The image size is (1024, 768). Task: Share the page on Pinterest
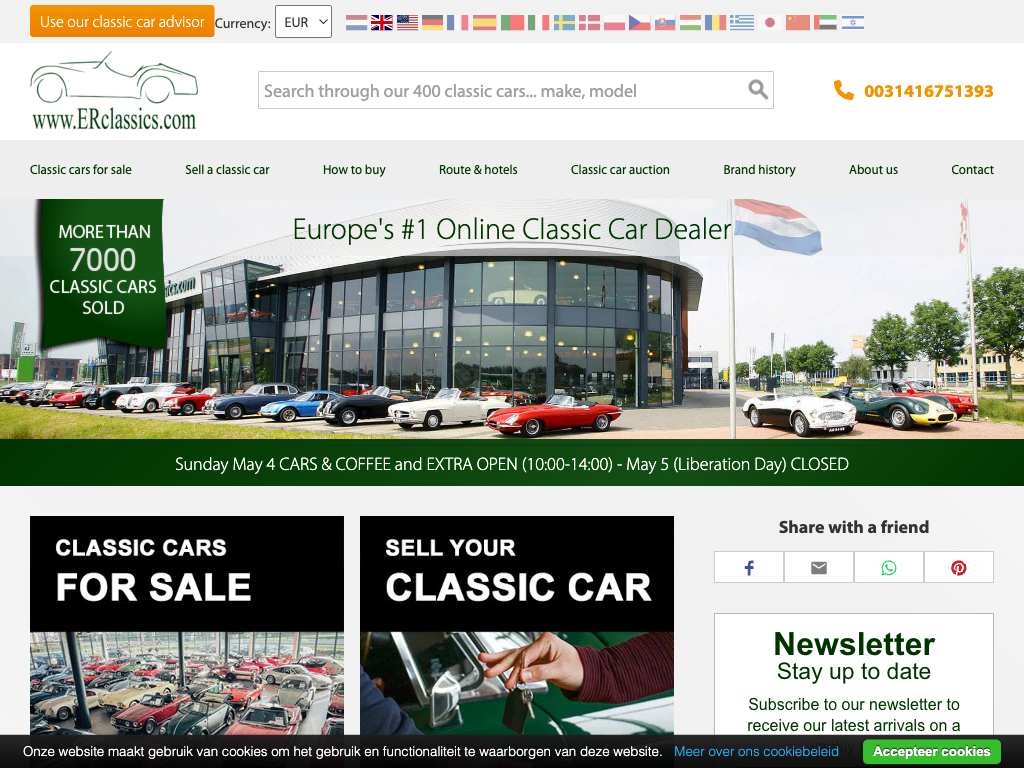pyautogui.click(x=959, y=567)
